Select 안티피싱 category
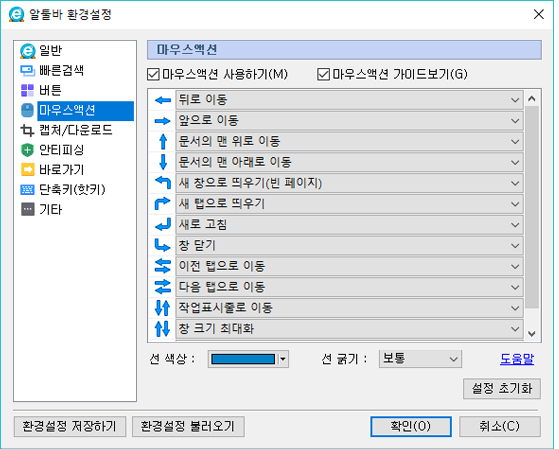This screenshot has height=449, width=559. tap(61, 150)
